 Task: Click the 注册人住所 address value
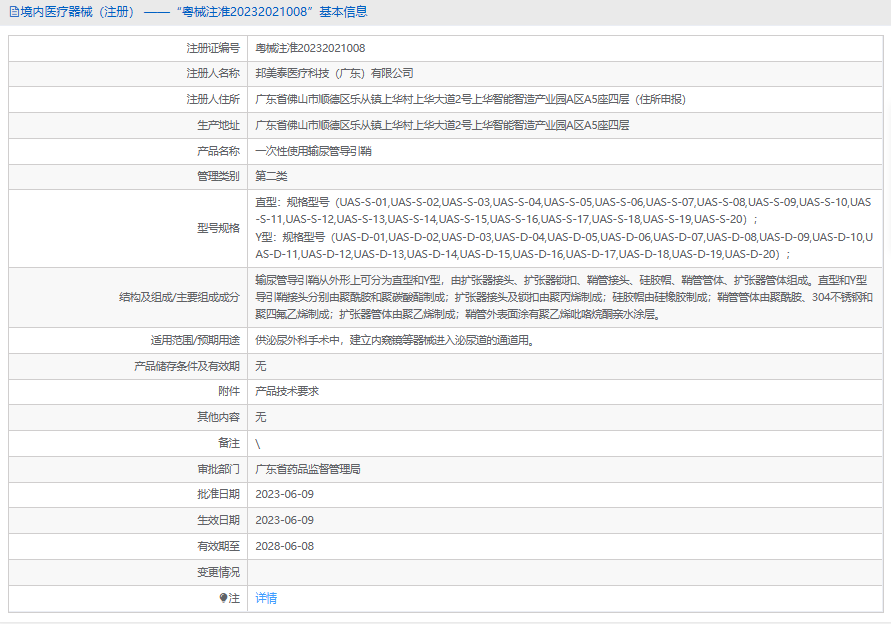click(x=471, y=99)
